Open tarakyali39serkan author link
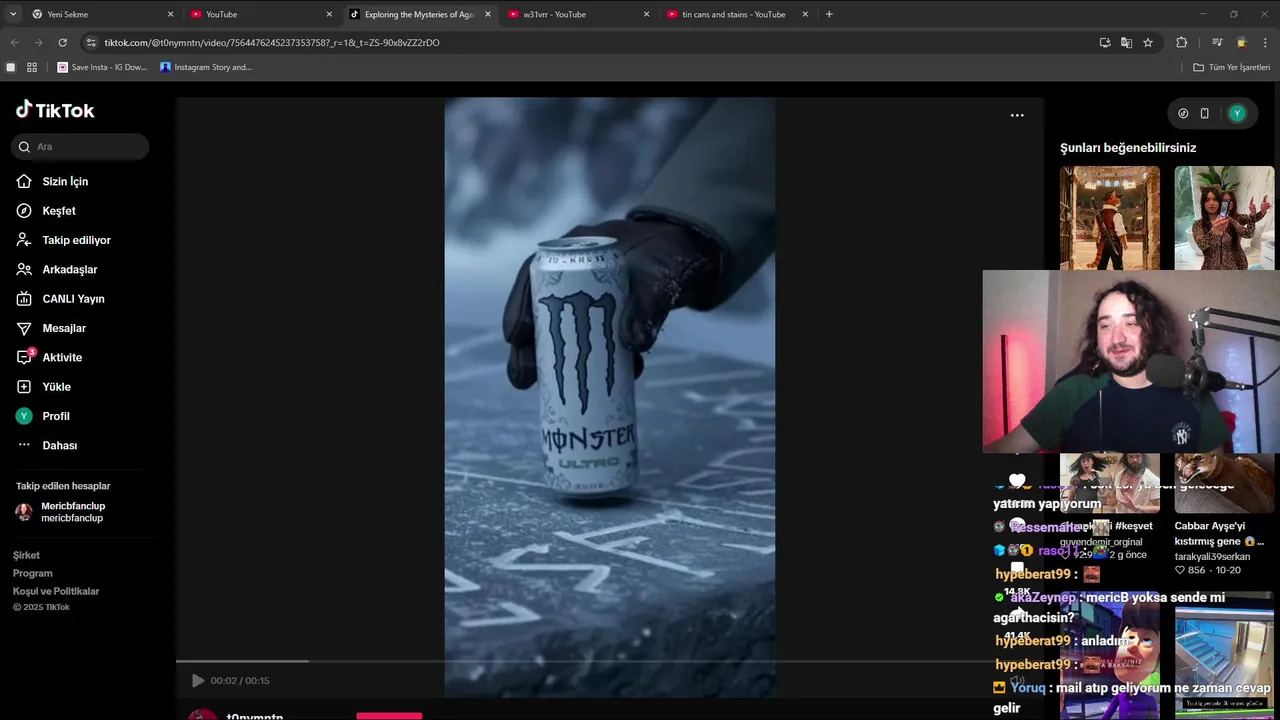 tap(1212, 557)
